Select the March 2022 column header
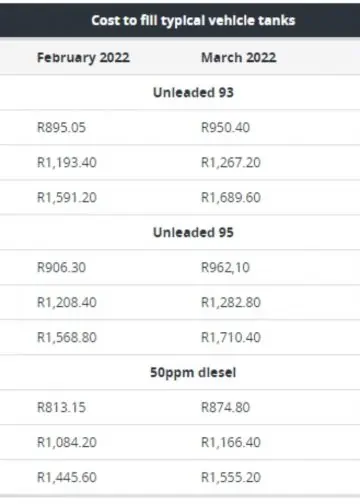 click(x=239, y=58)
